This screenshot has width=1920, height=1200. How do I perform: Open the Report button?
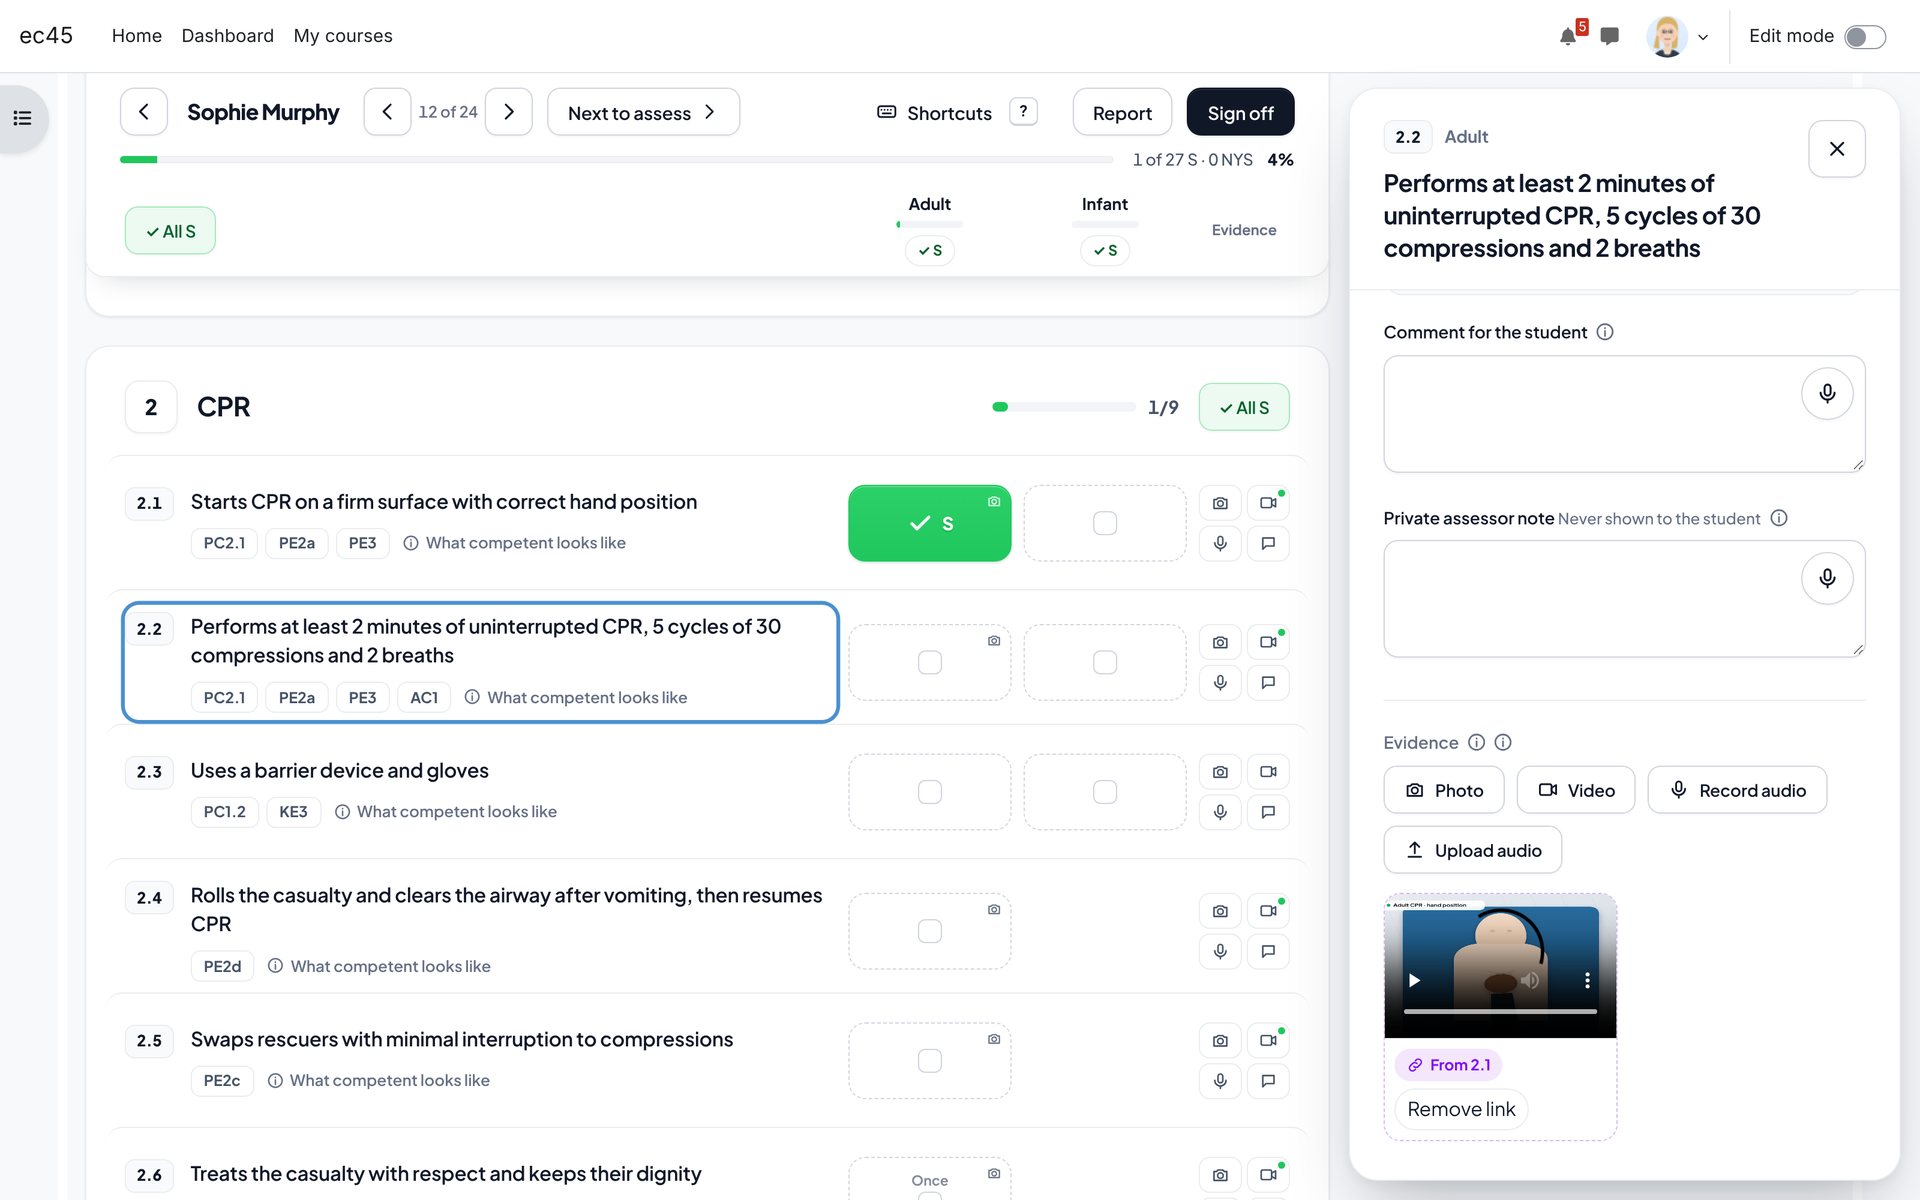coord(1122,112)
